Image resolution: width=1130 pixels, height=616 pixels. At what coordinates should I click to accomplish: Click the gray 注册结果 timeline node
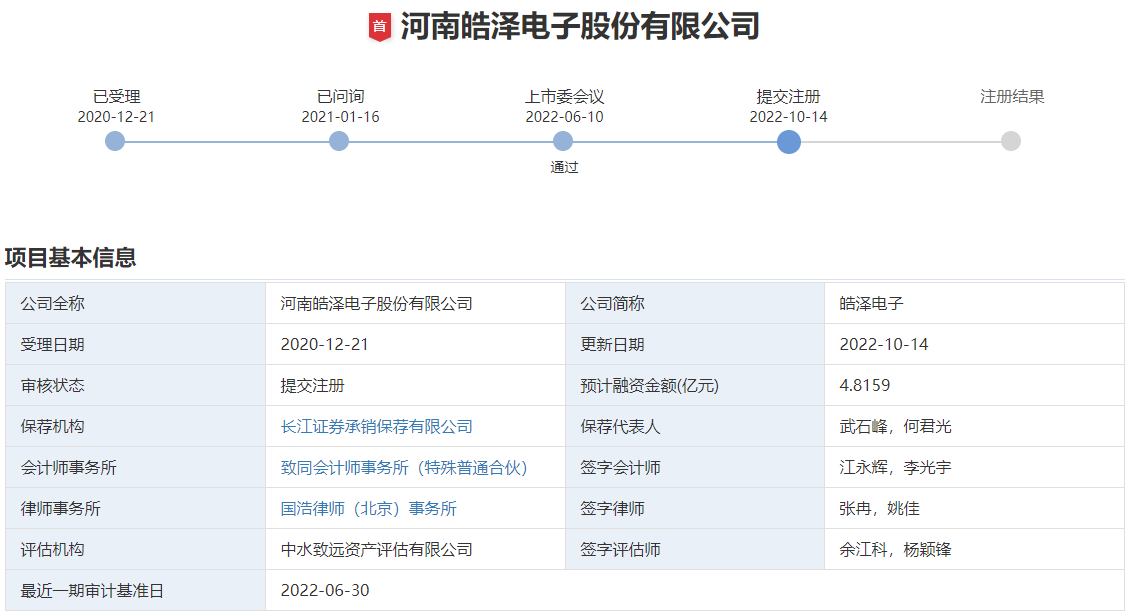[1011, 141]
